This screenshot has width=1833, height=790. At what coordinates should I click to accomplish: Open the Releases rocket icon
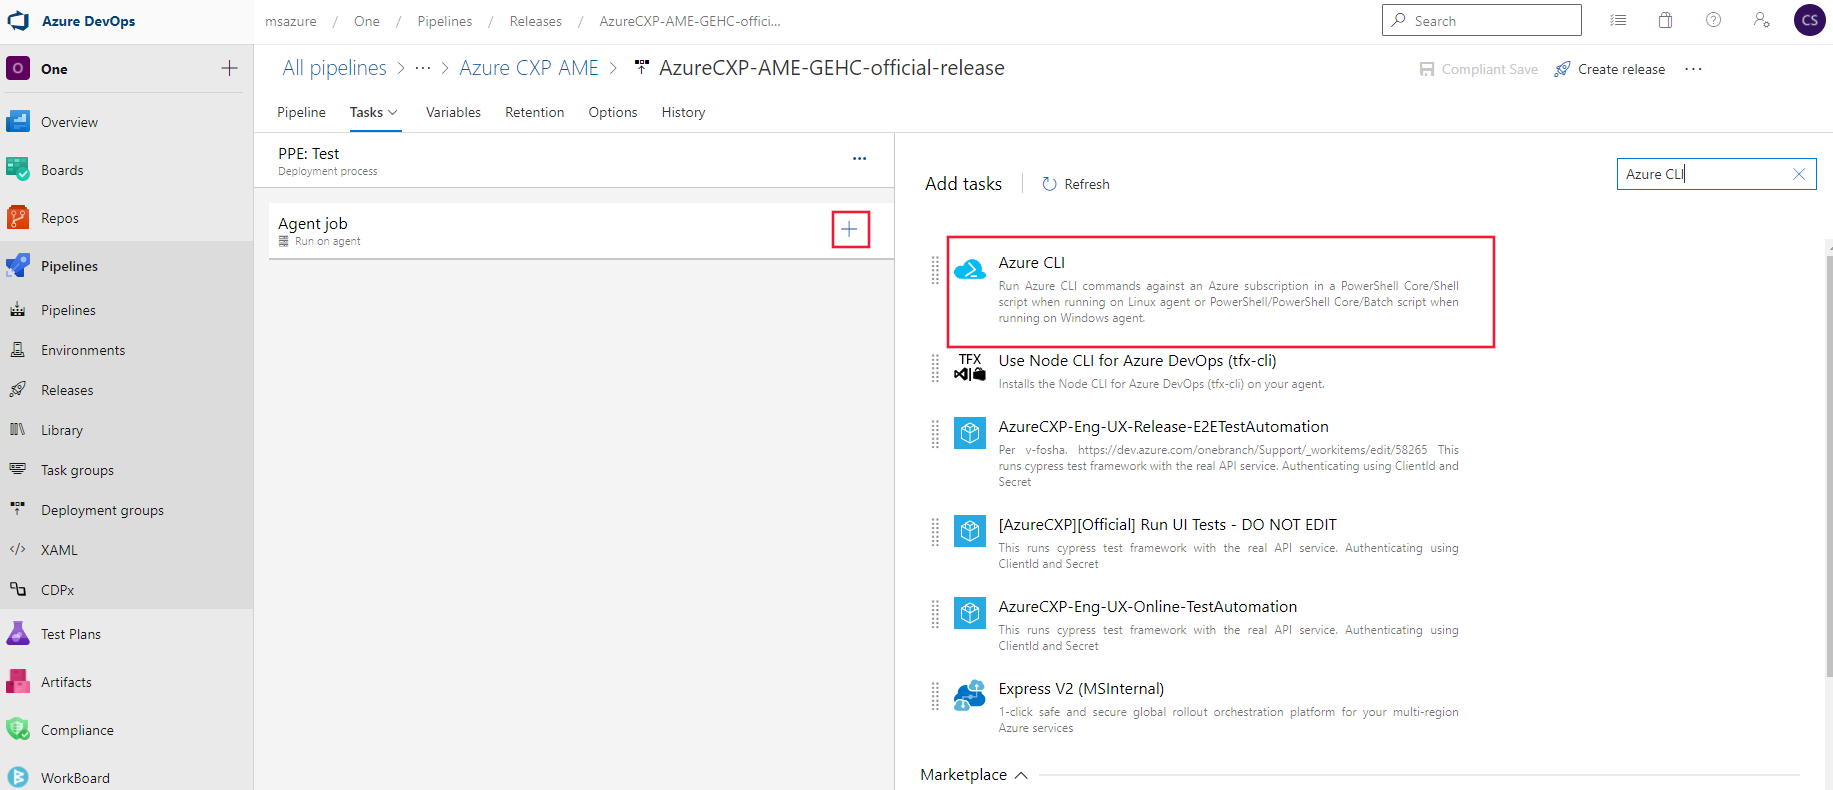18,390
